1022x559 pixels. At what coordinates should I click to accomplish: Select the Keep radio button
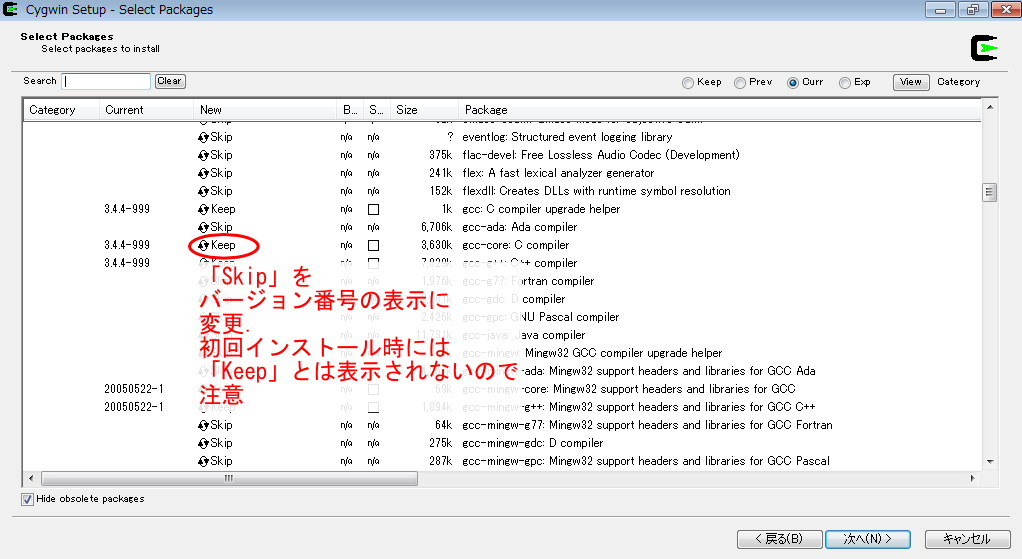point(688,83)
